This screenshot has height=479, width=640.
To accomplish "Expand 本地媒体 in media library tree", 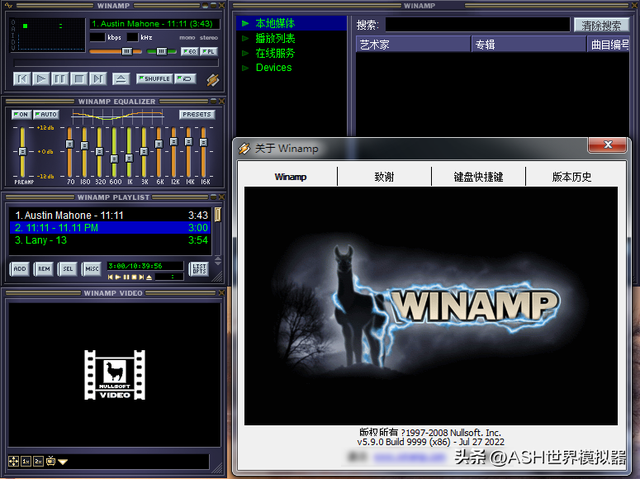I will (x=245, y=23).
